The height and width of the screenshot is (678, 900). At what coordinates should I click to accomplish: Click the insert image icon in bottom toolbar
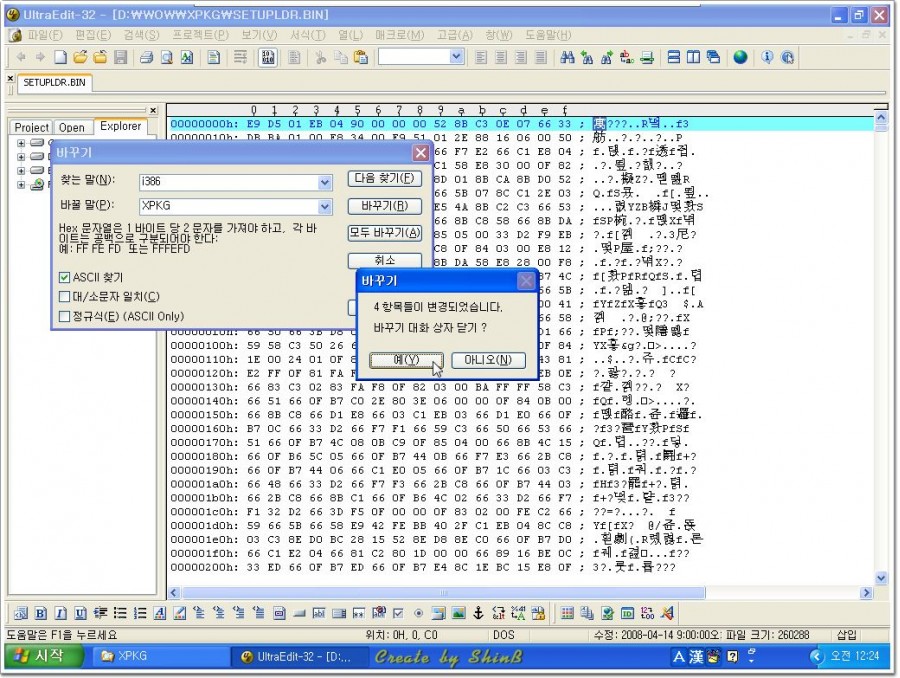(x=458, y=614)
